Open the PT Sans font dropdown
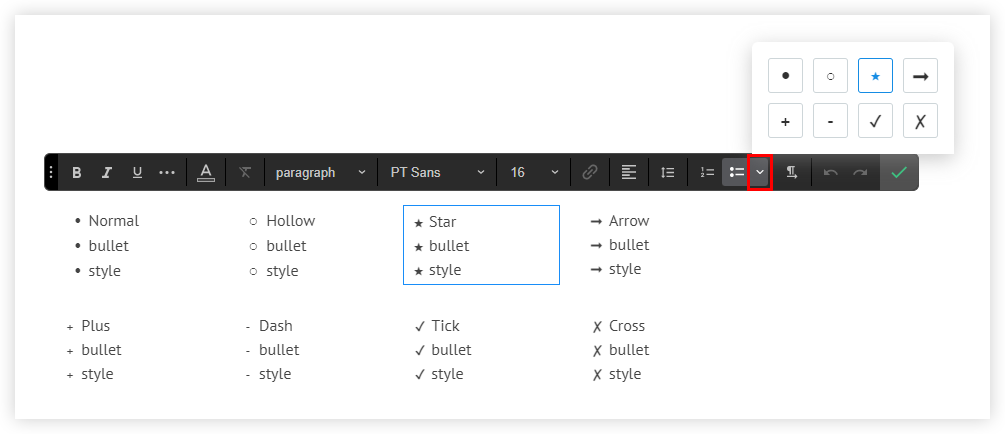Image resolution: width=1005 pixels, height=434 pixels. click(x=437, y=172)
